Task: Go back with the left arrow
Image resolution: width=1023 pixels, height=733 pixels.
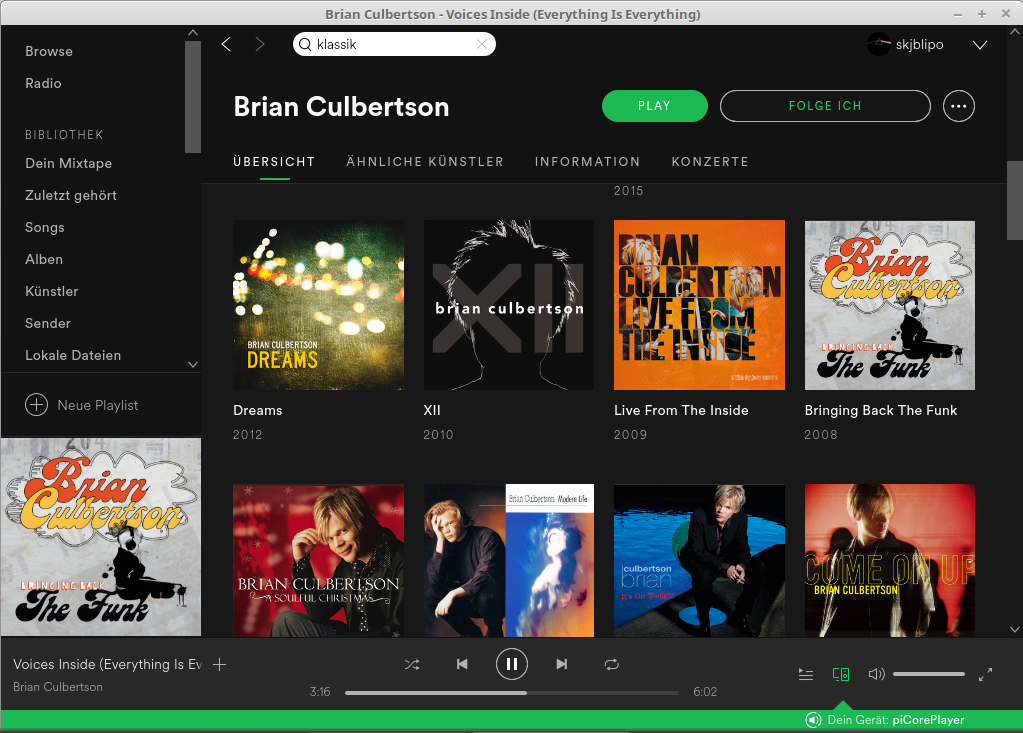Action: 226,44
